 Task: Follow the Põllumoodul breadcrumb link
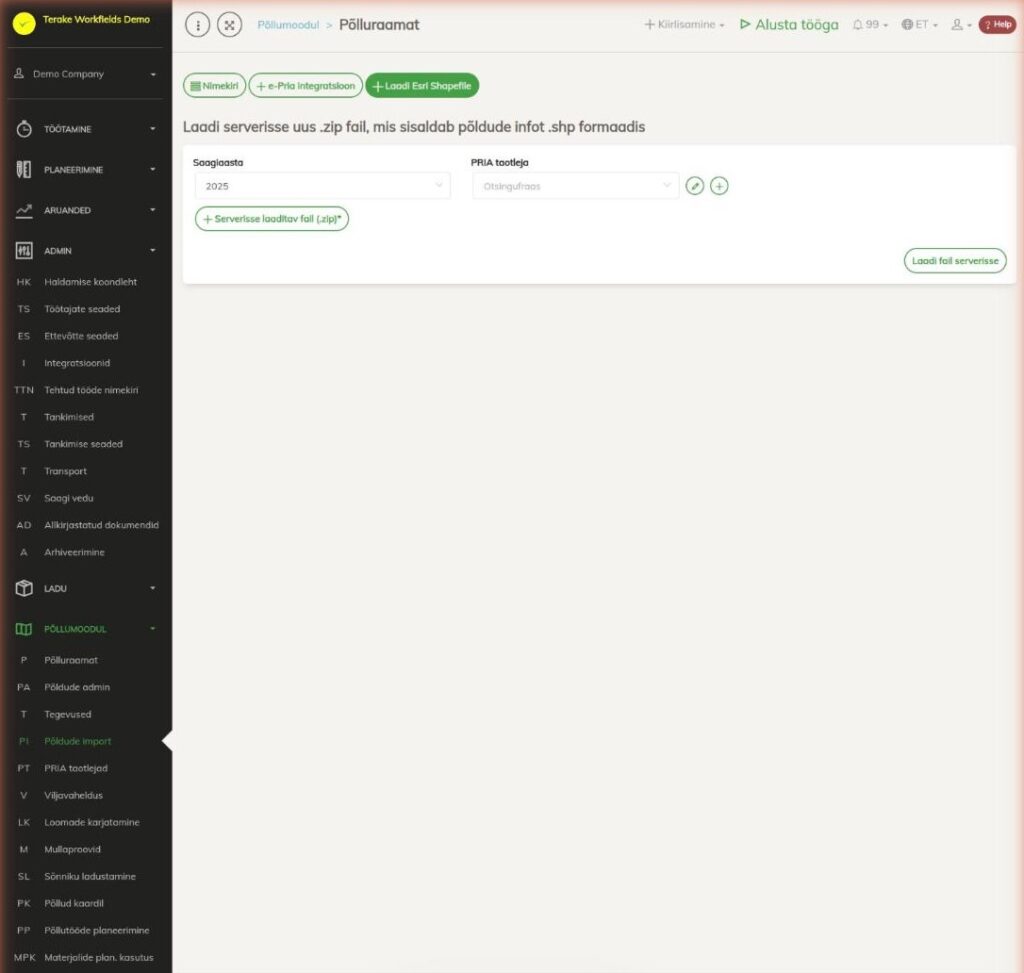[288, 25]
